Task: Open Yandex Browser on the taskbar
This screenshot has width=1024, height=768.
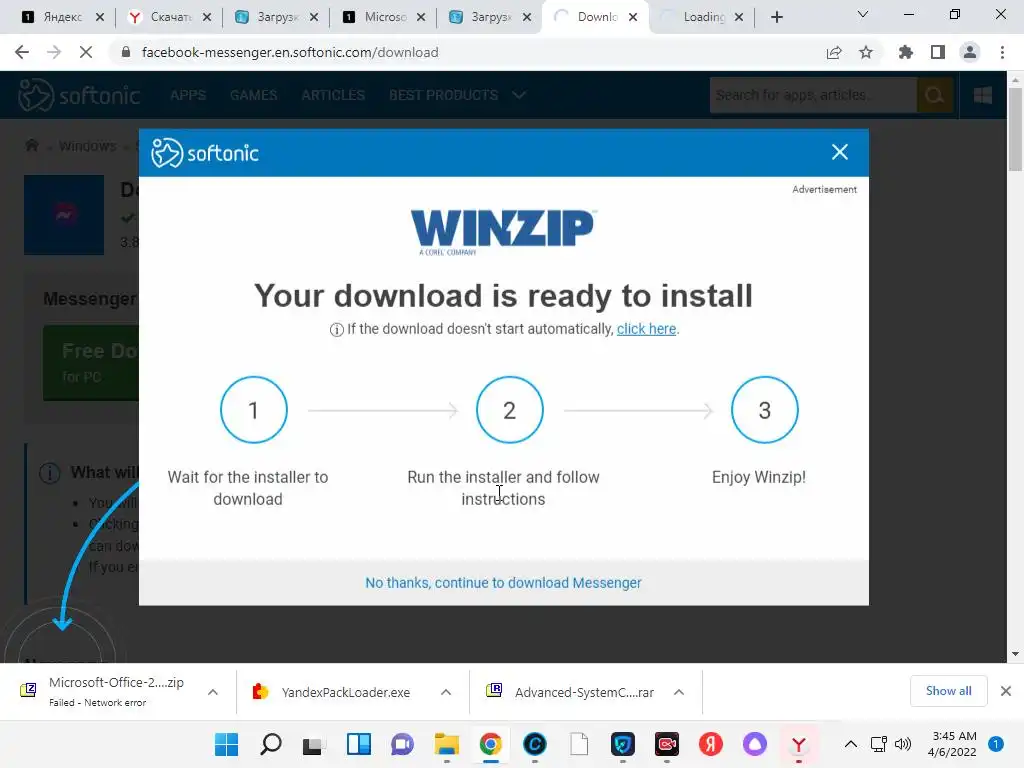Action: click(x=799, y=744)
